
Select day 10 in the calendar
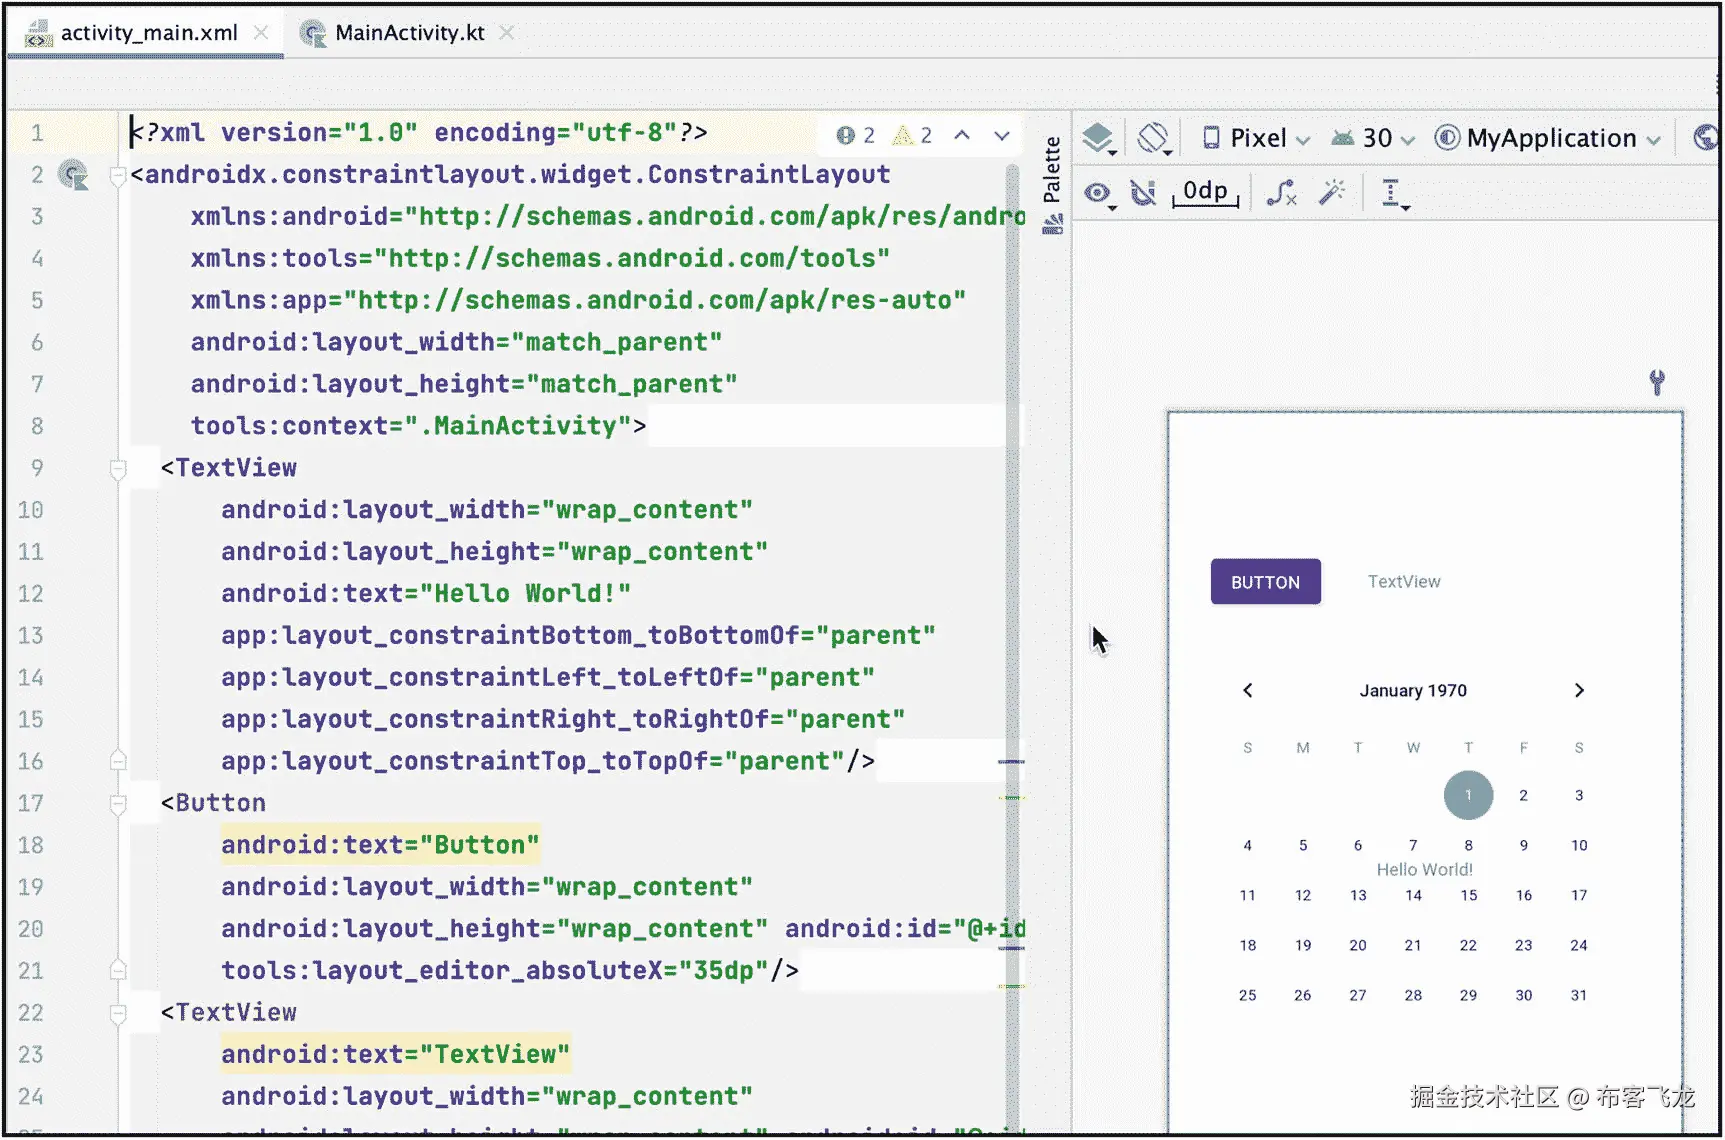pos(1579,846)
